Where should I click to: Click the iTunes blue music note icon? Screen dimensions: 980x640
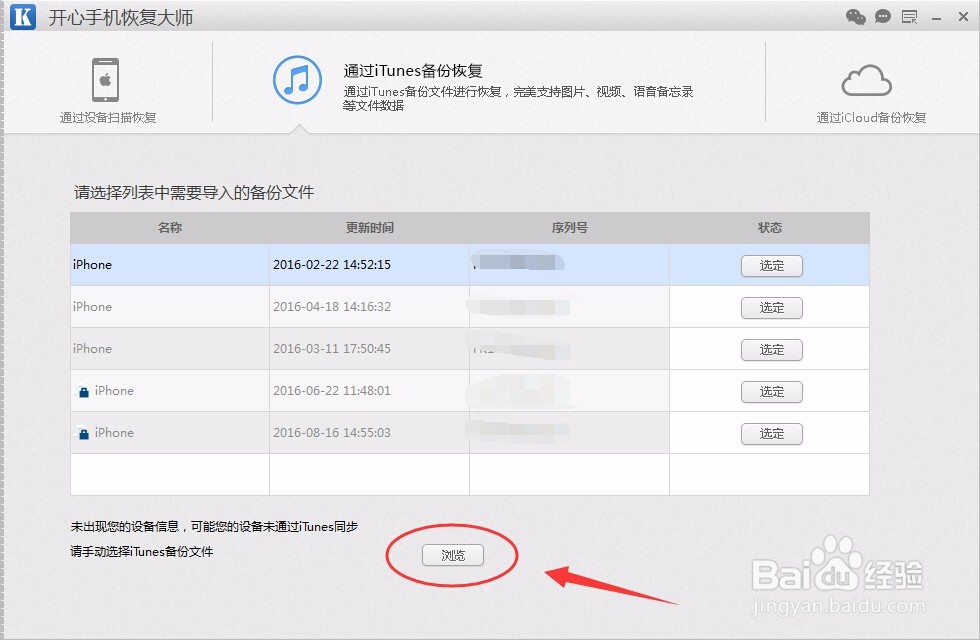pos(294,80)
